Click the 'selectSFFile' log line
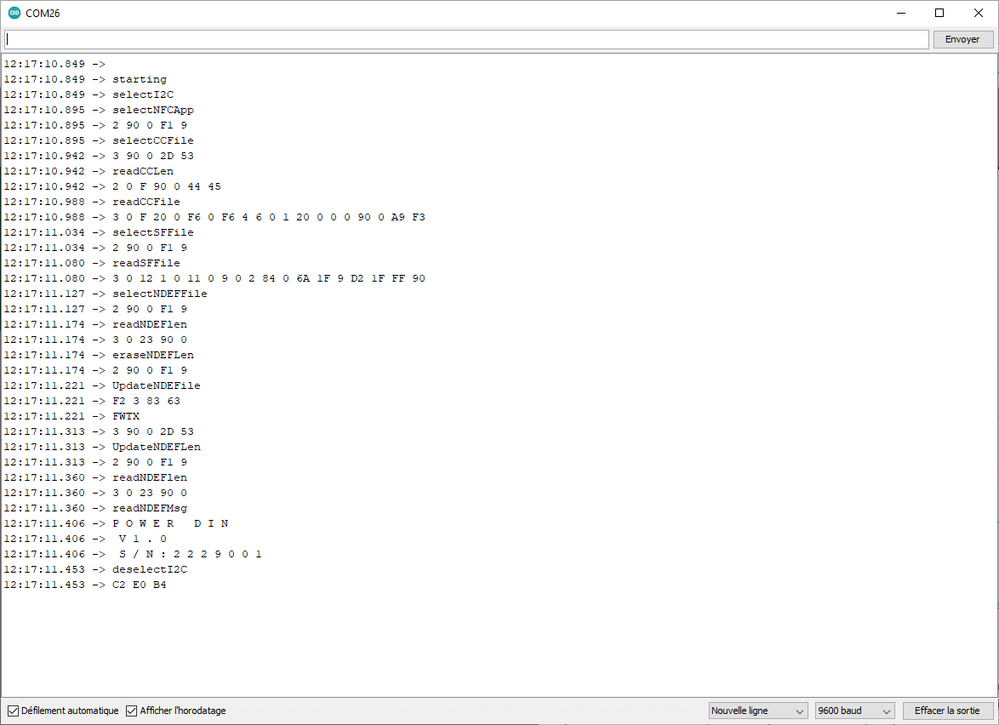This screenshot has height=725, width=999. pos(99,233)
